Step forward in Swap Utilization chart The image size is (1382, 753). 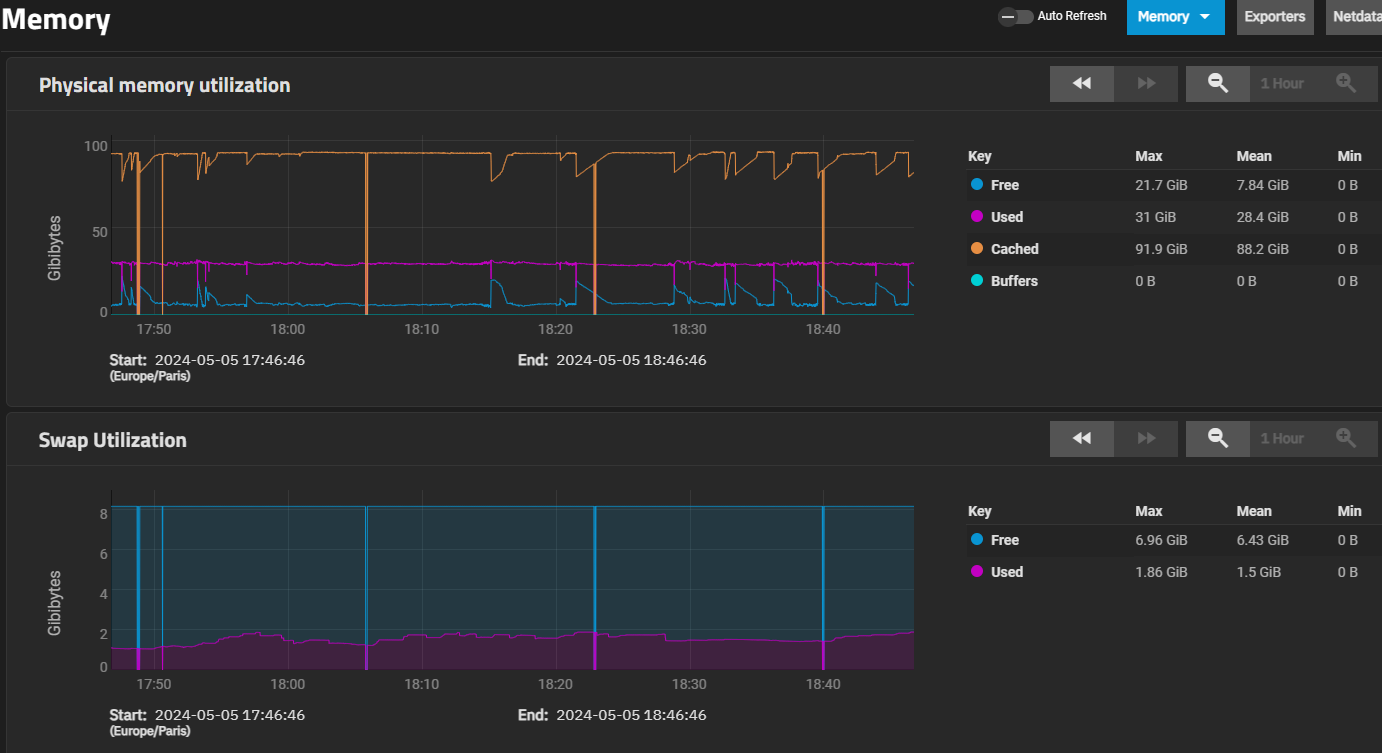click(1146, 439)
